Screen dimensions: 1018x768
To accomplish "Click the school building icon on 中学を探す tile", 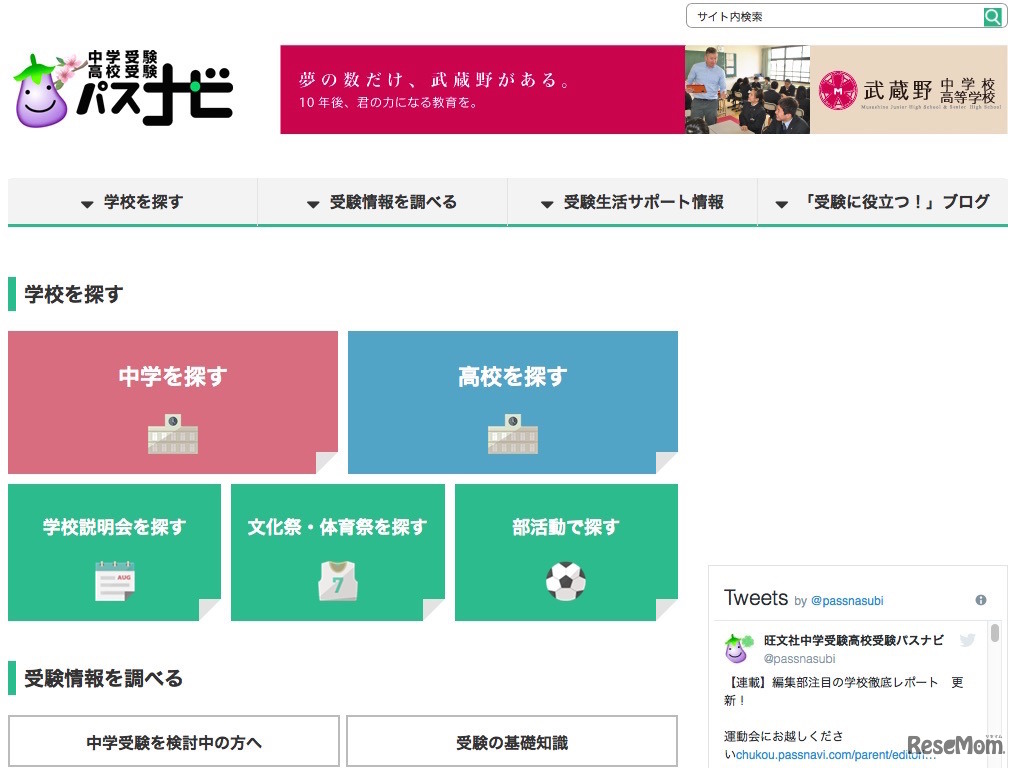I will pyautogui.click(x=172, y=438).
